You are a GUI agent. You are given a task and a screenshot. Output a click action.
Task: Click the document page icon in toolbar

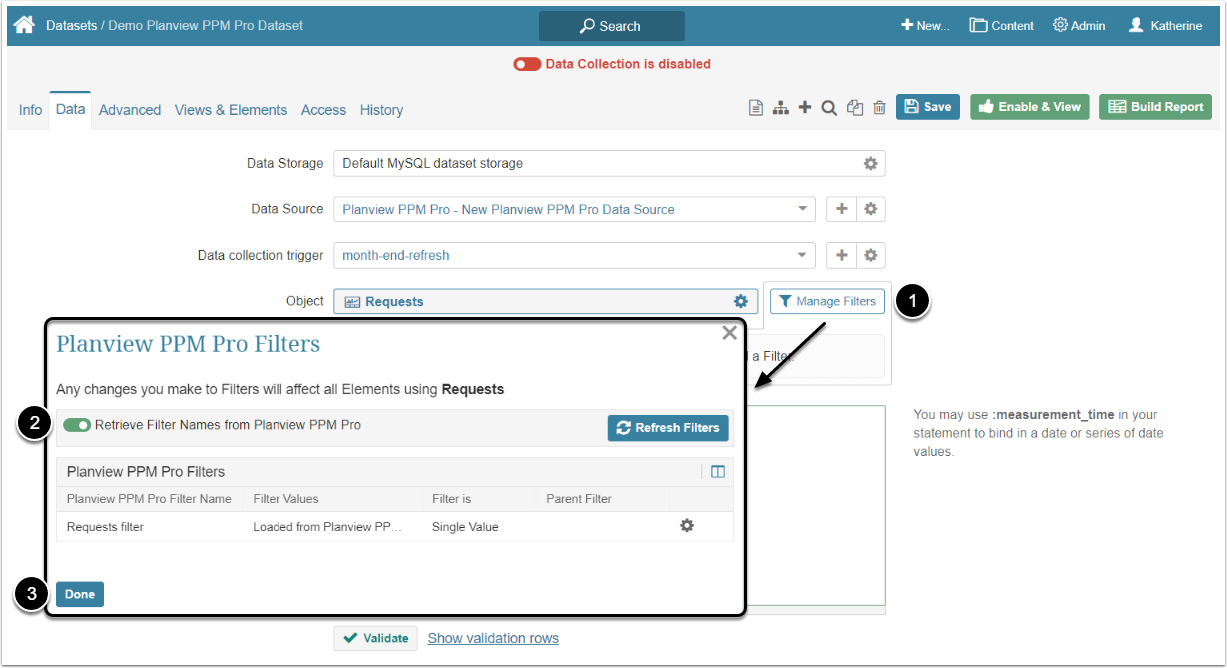757,107
